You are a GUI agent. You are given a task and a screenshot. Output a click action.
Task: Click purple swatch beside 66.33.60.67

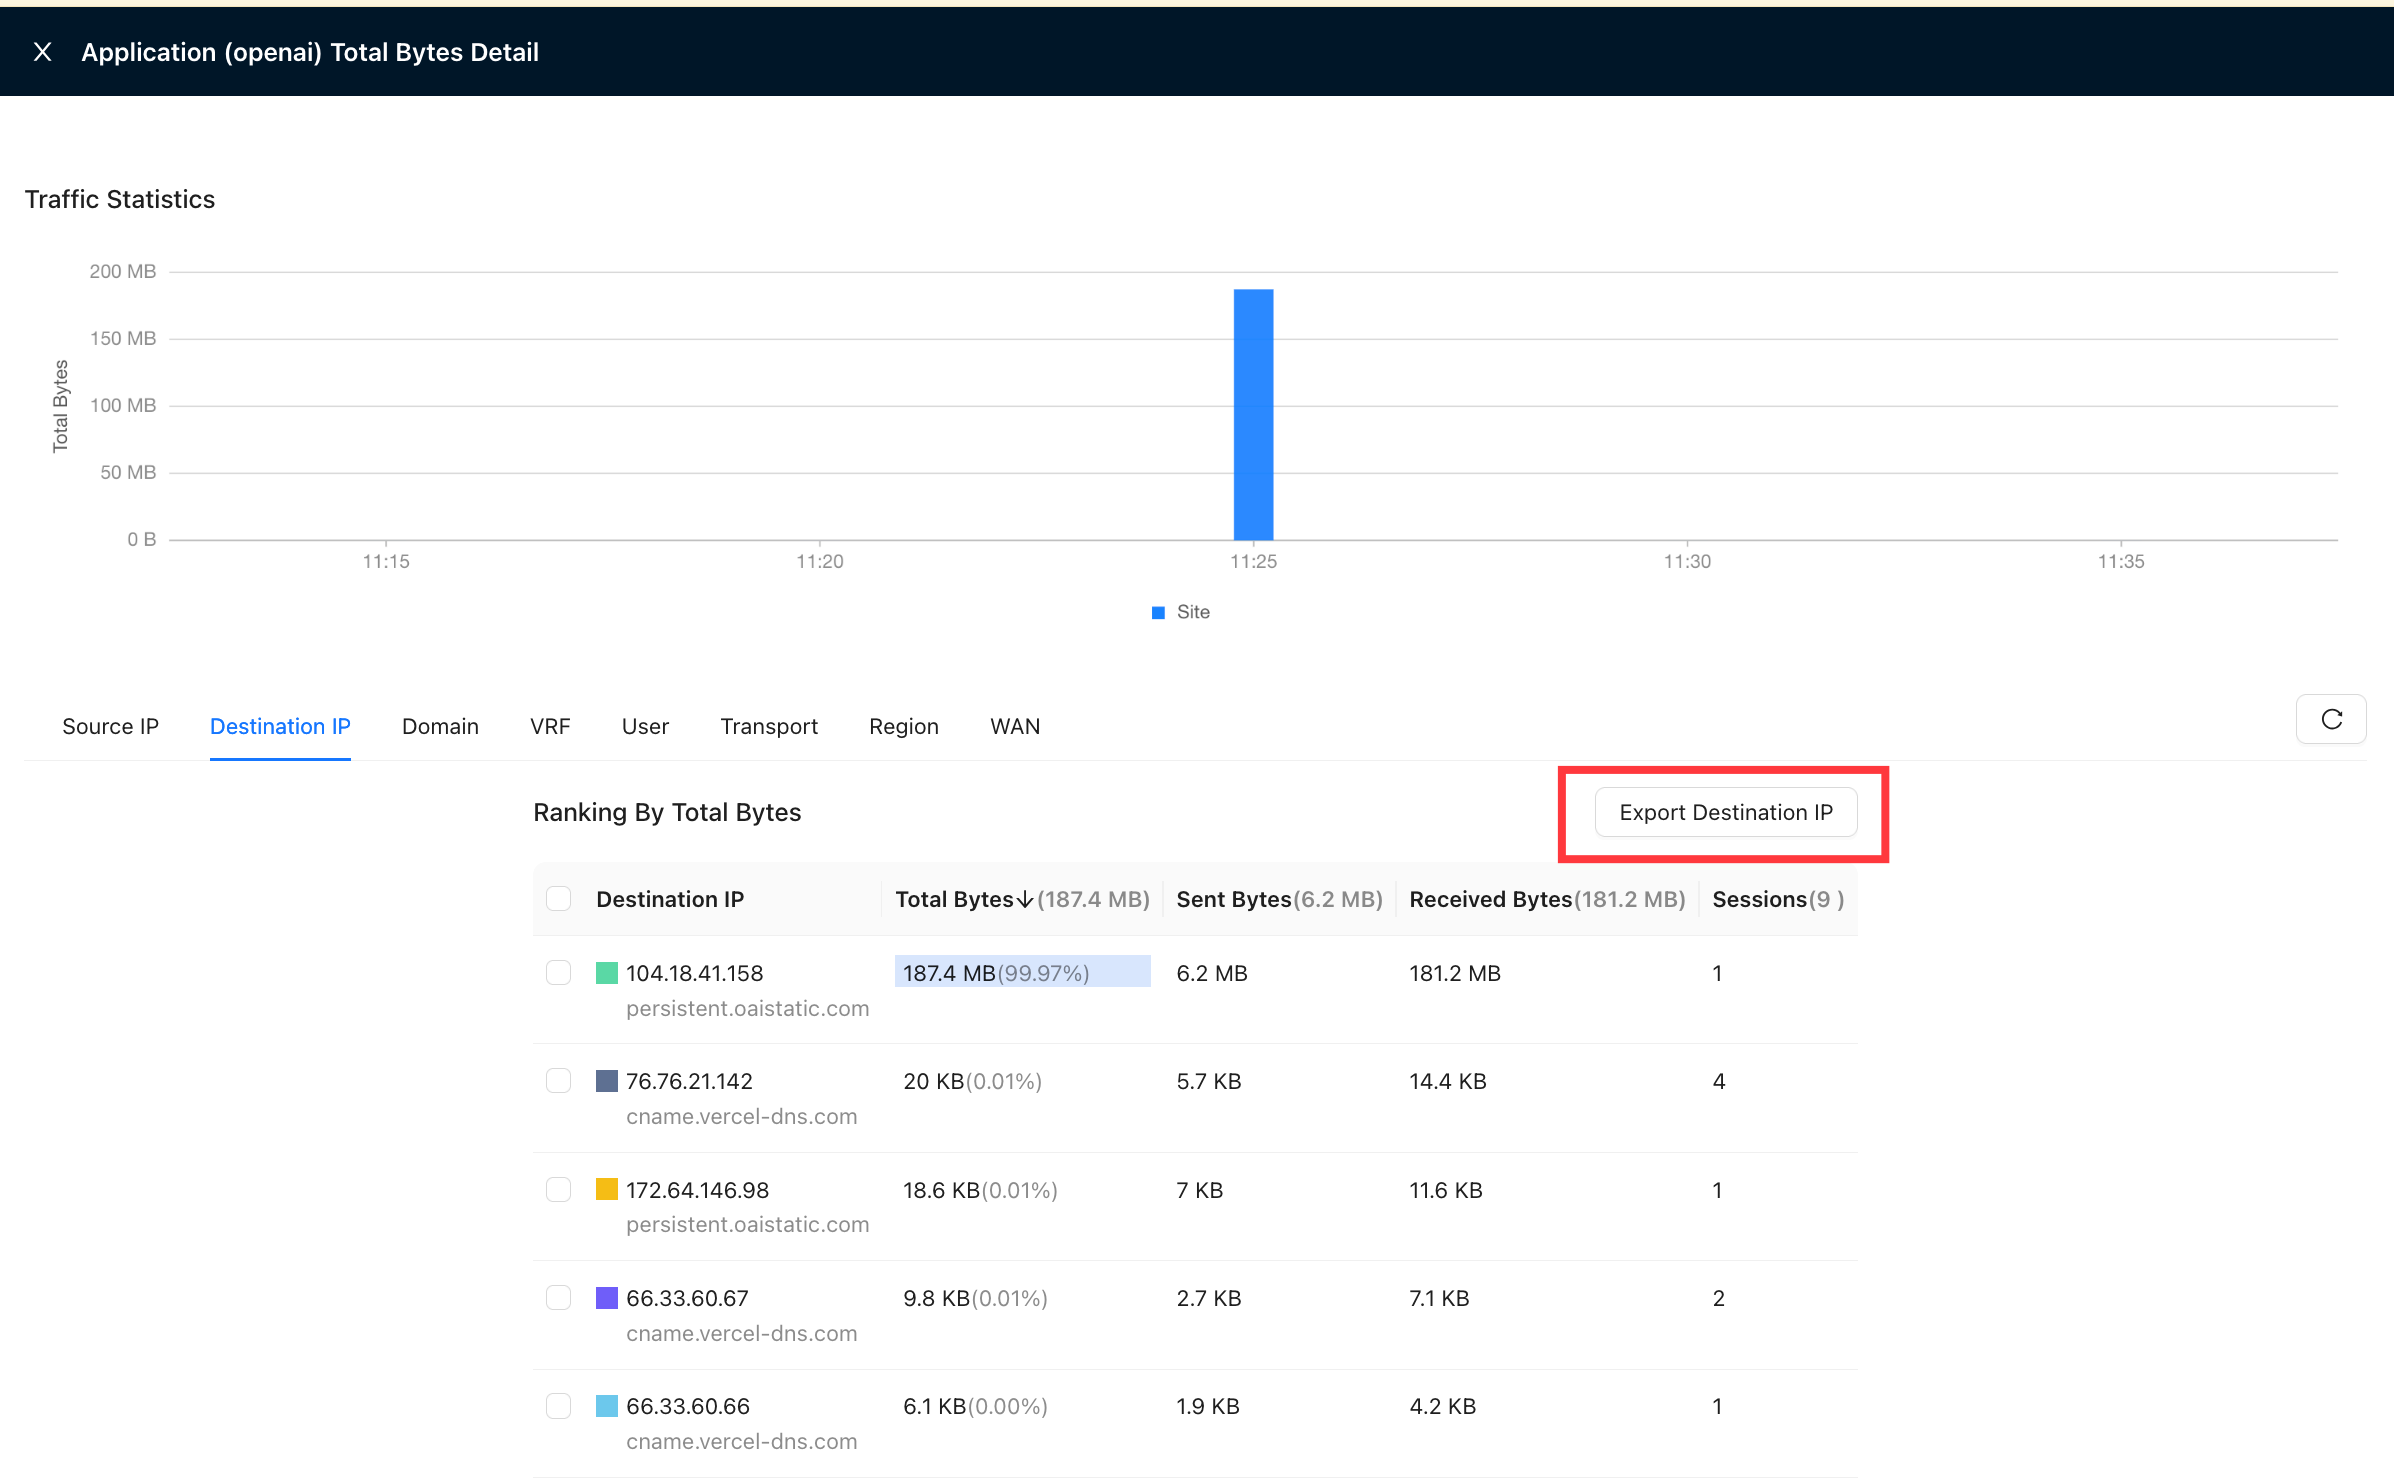(607, 1298)
